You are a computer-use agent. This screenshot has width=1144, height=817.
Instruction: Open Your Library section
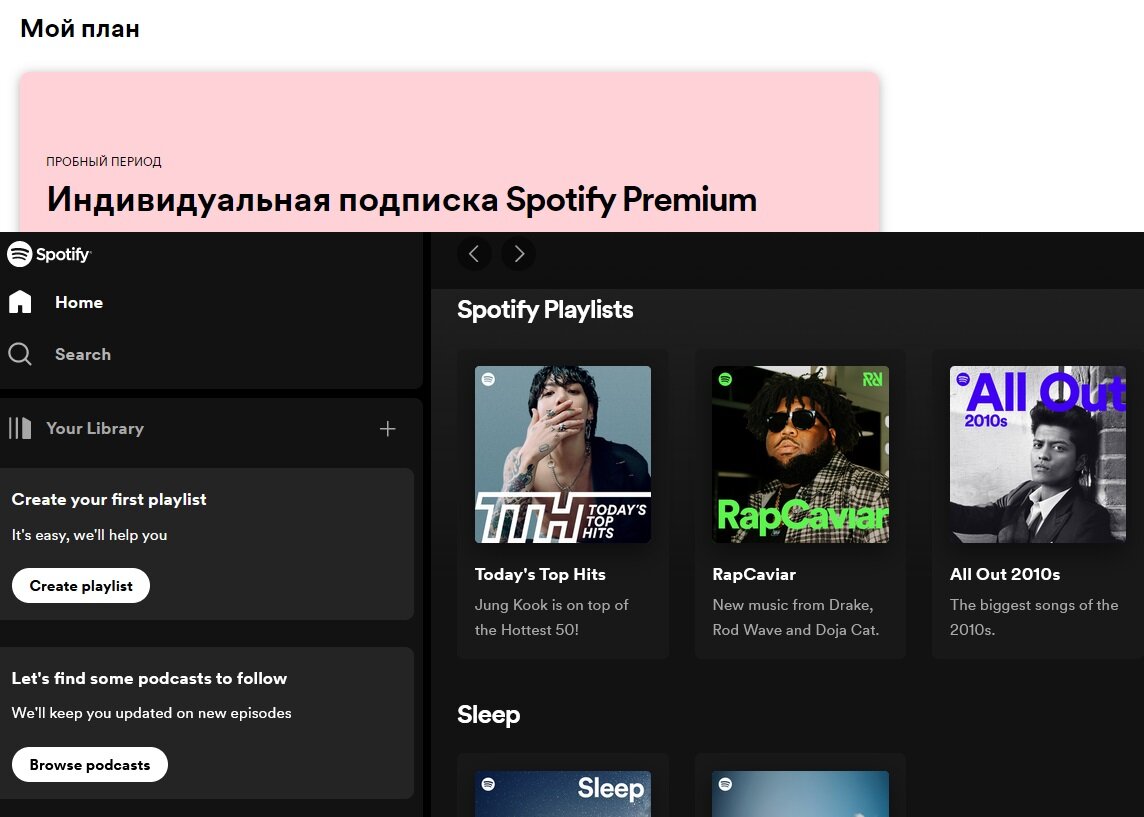click(x=95, y=428)
